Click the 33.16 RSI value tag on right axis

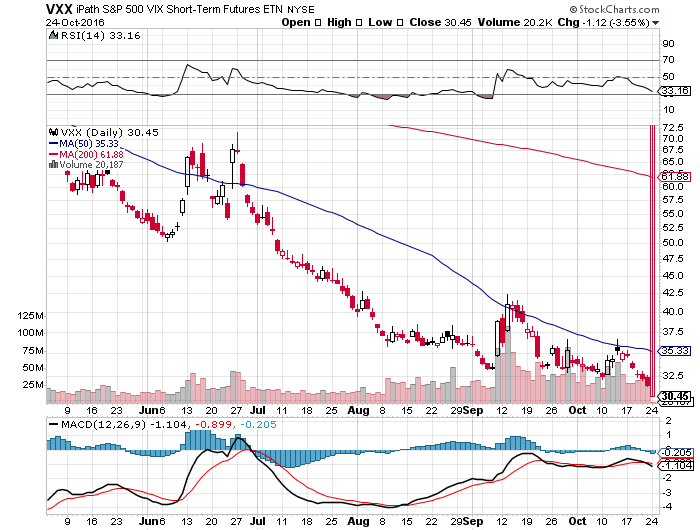tap(675, 91)
